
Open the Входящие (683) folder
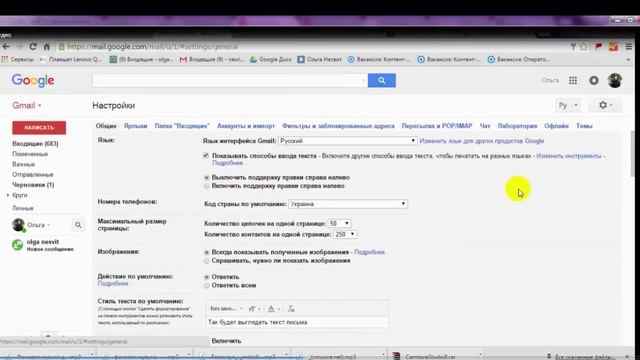pyautogui.click(x=35, y=144)
